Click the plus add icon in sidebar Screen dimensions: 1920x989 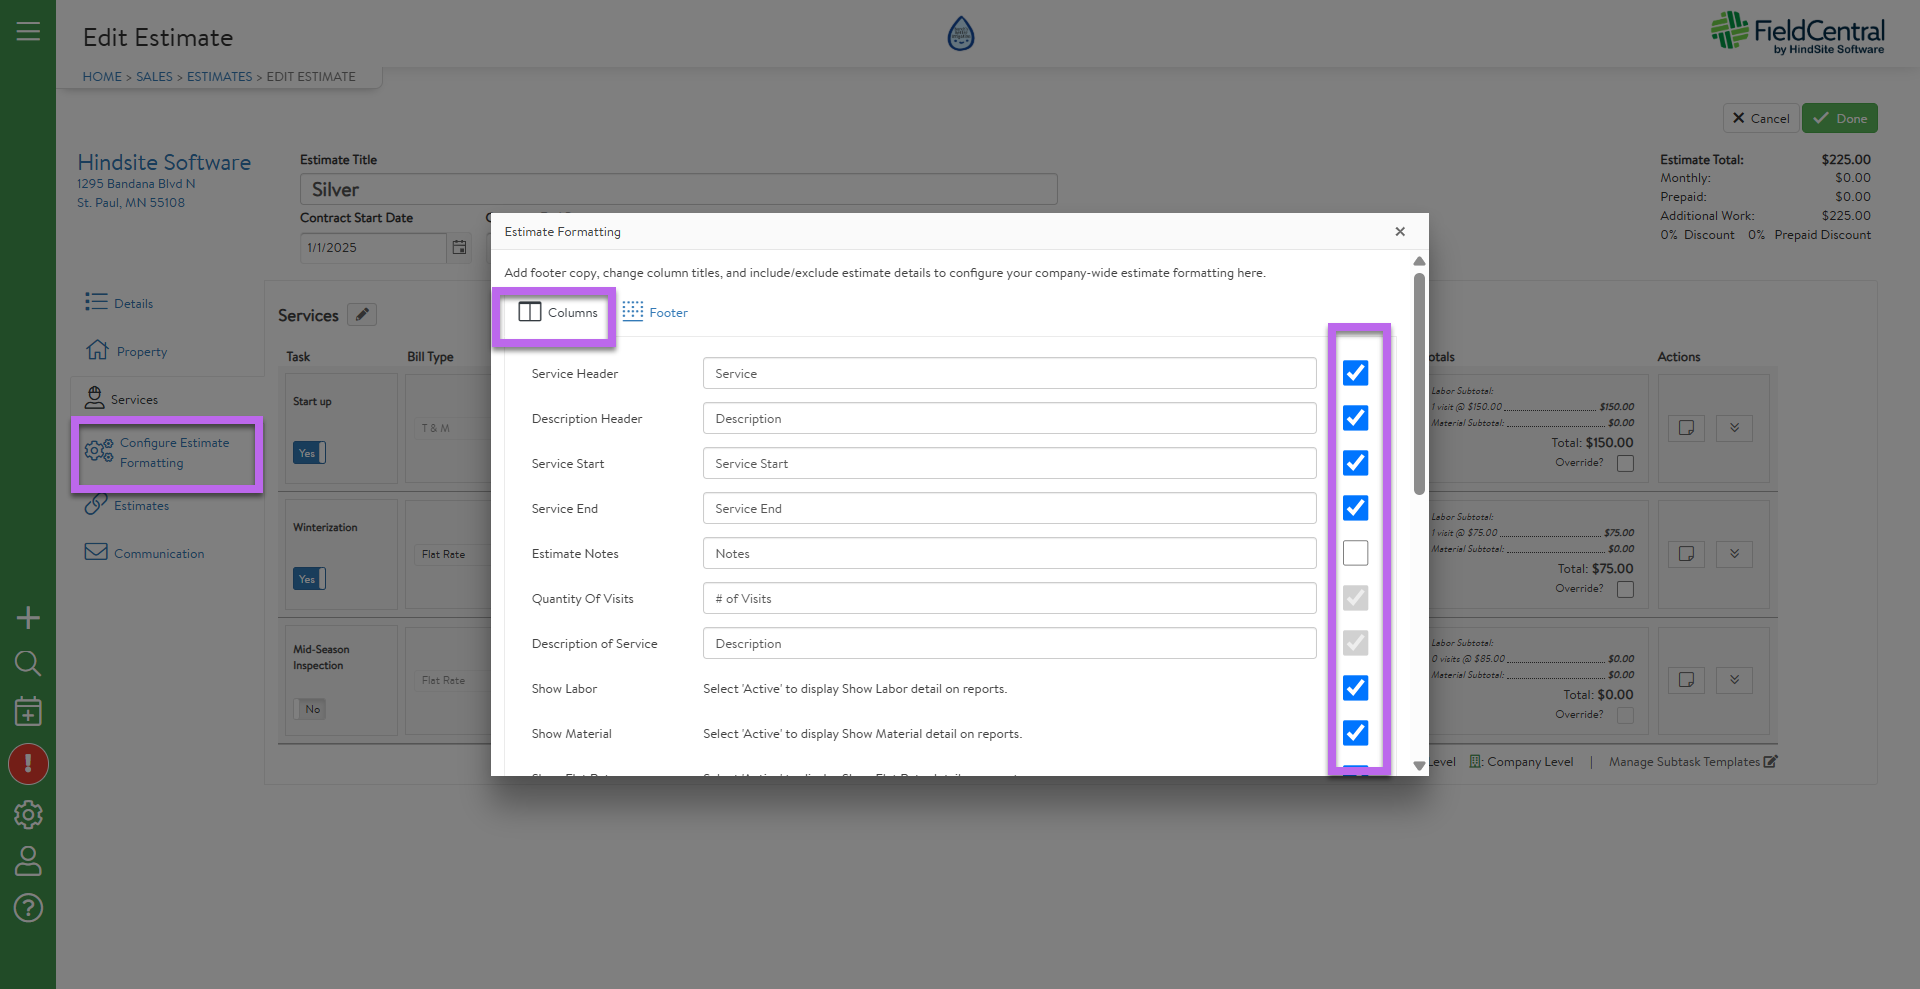(28, 618)
